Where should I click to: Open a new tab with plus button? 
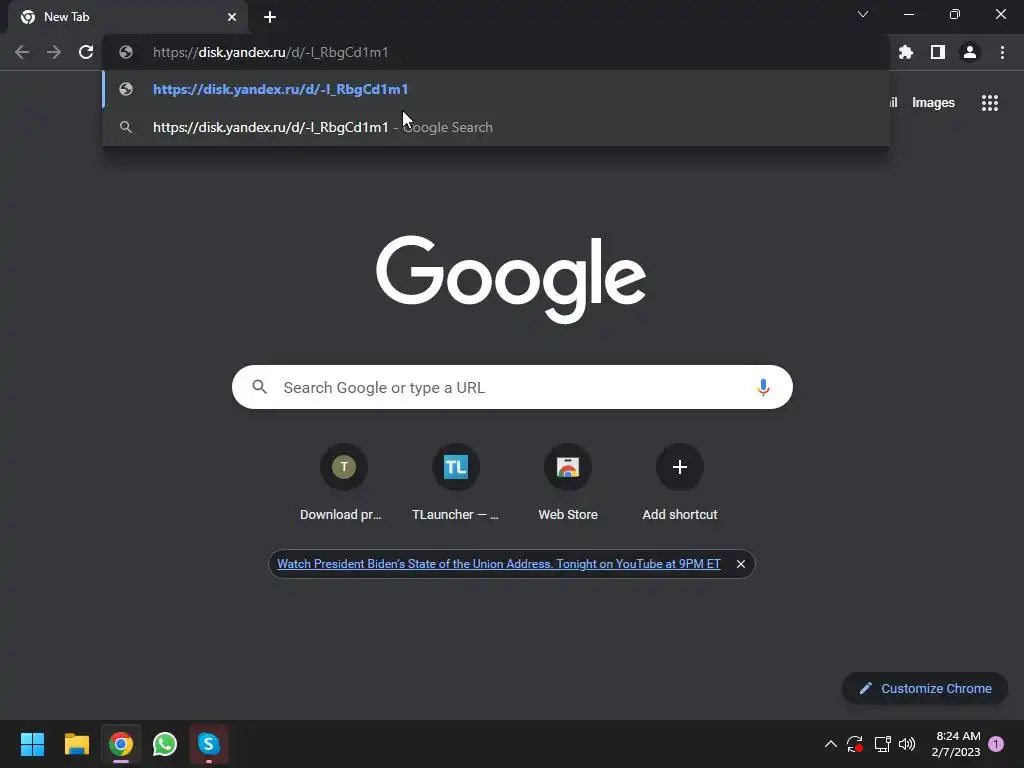[270, 17]
